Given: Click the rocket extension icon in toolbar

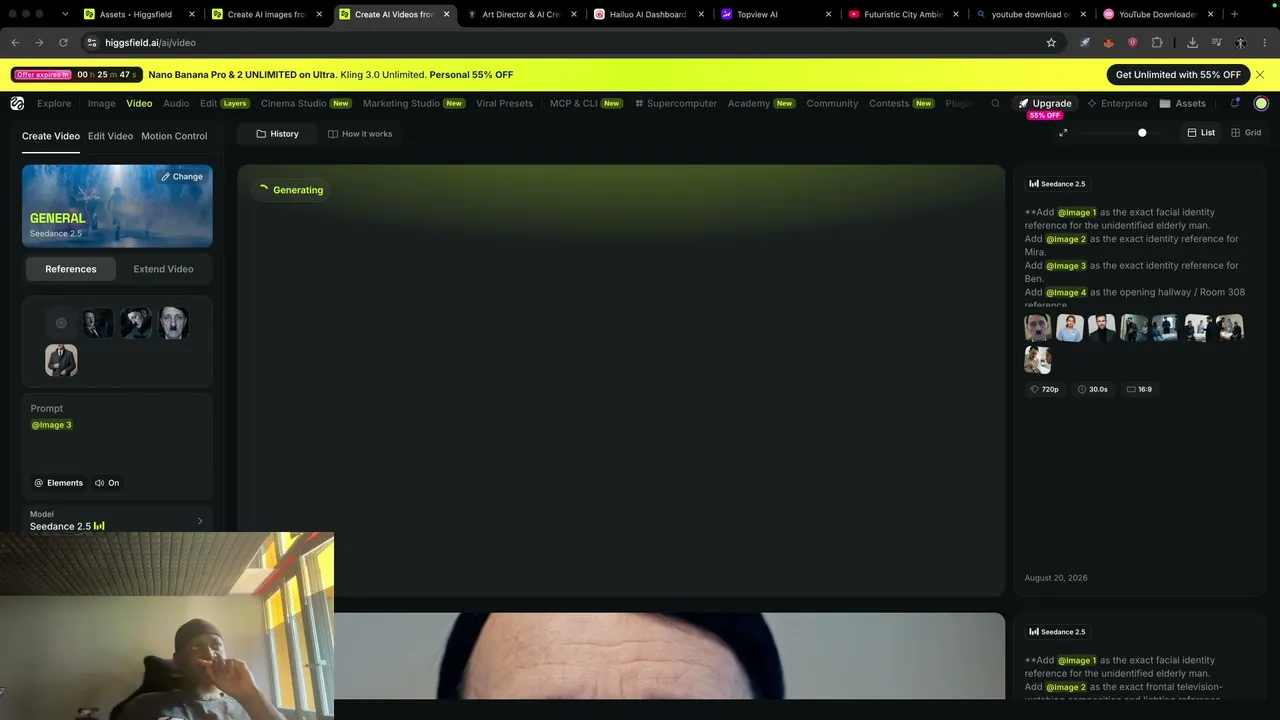Looking at the screenshot, I should pyautogui.click(x=1085, y=43).
